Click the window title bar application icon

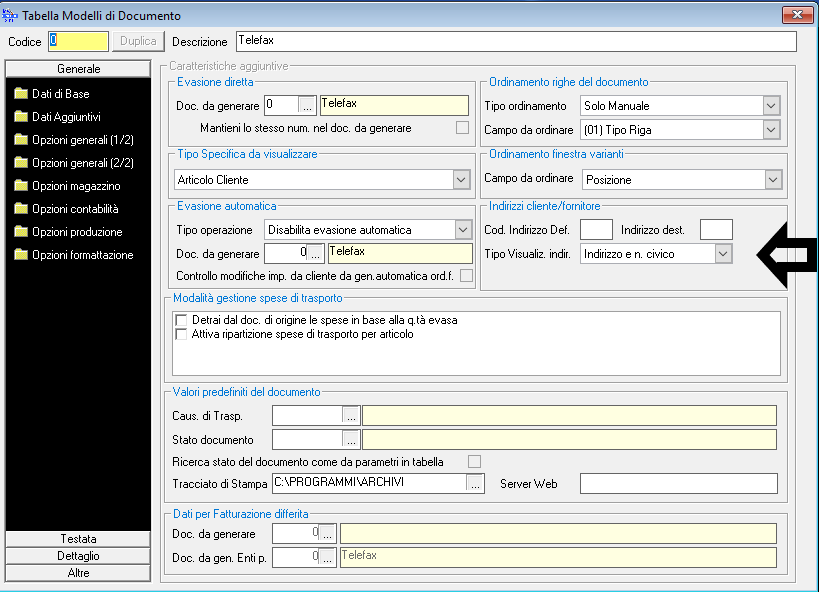[9, 16]
